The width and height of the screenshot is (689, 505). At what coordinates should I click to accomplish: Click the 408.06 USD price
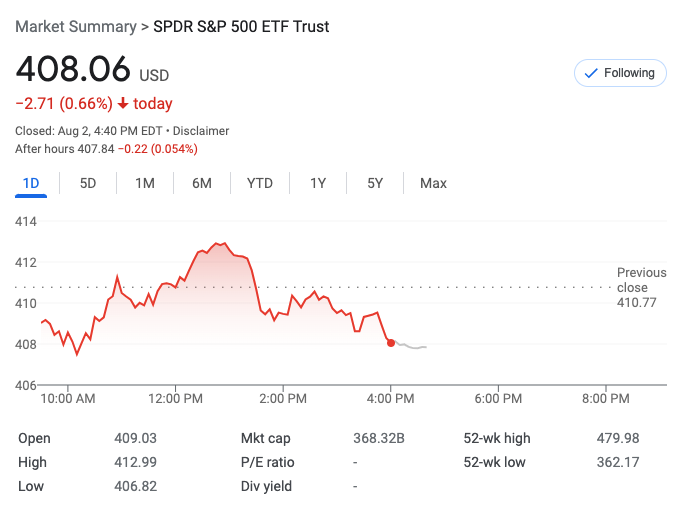tap(92, 69)
